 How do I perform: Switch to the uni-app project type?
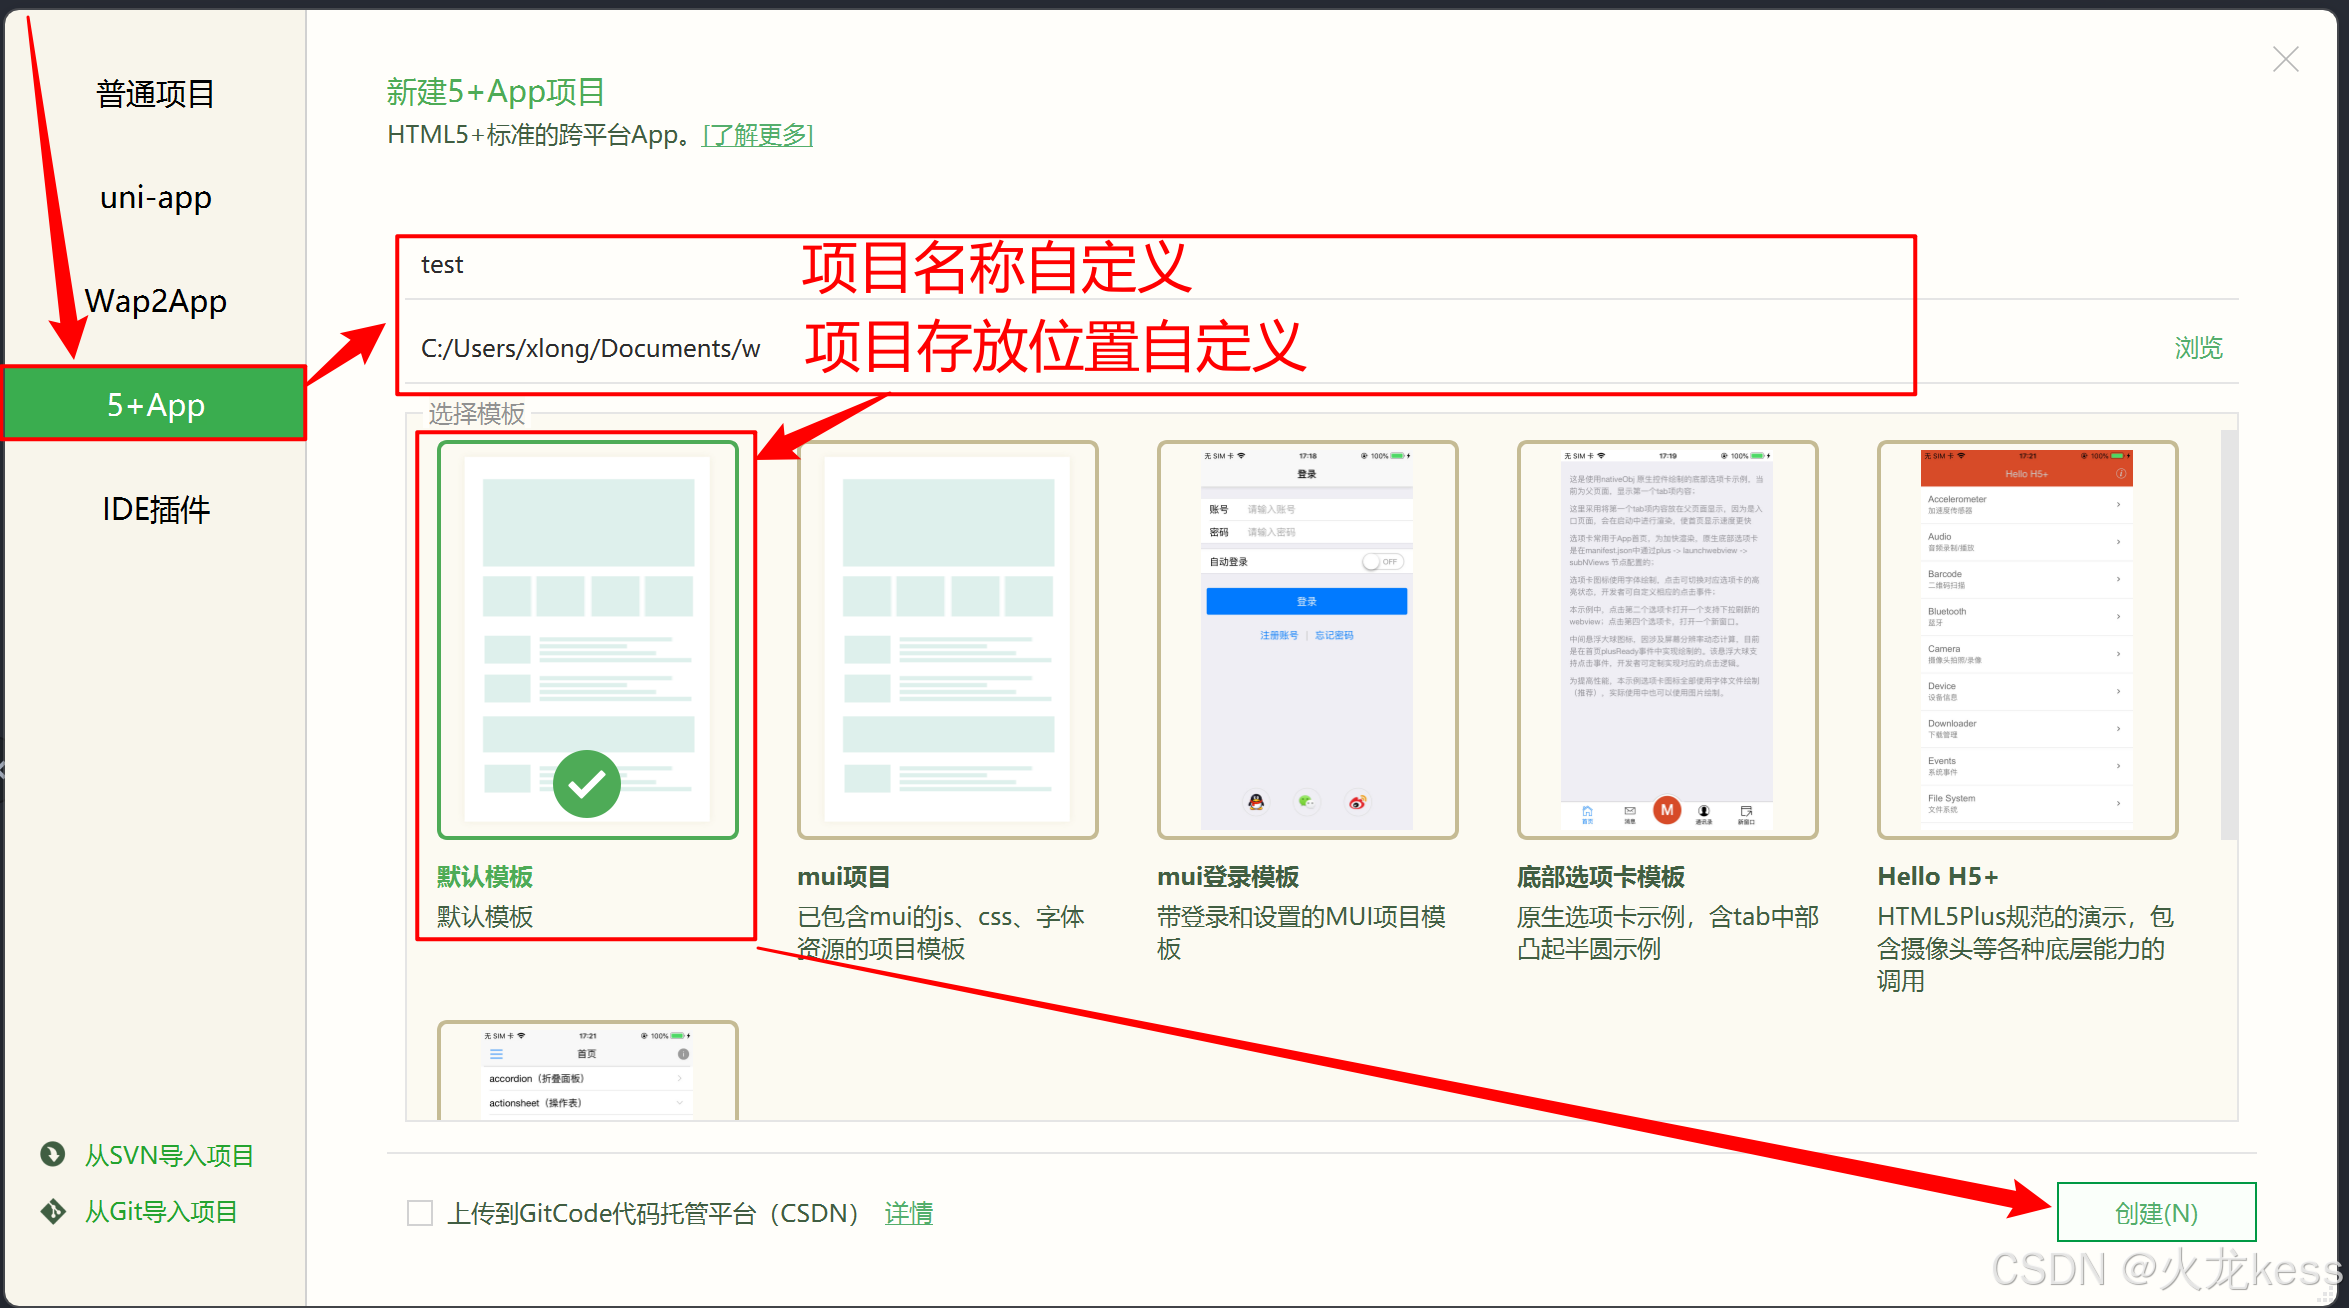click(x=155, y=198)
